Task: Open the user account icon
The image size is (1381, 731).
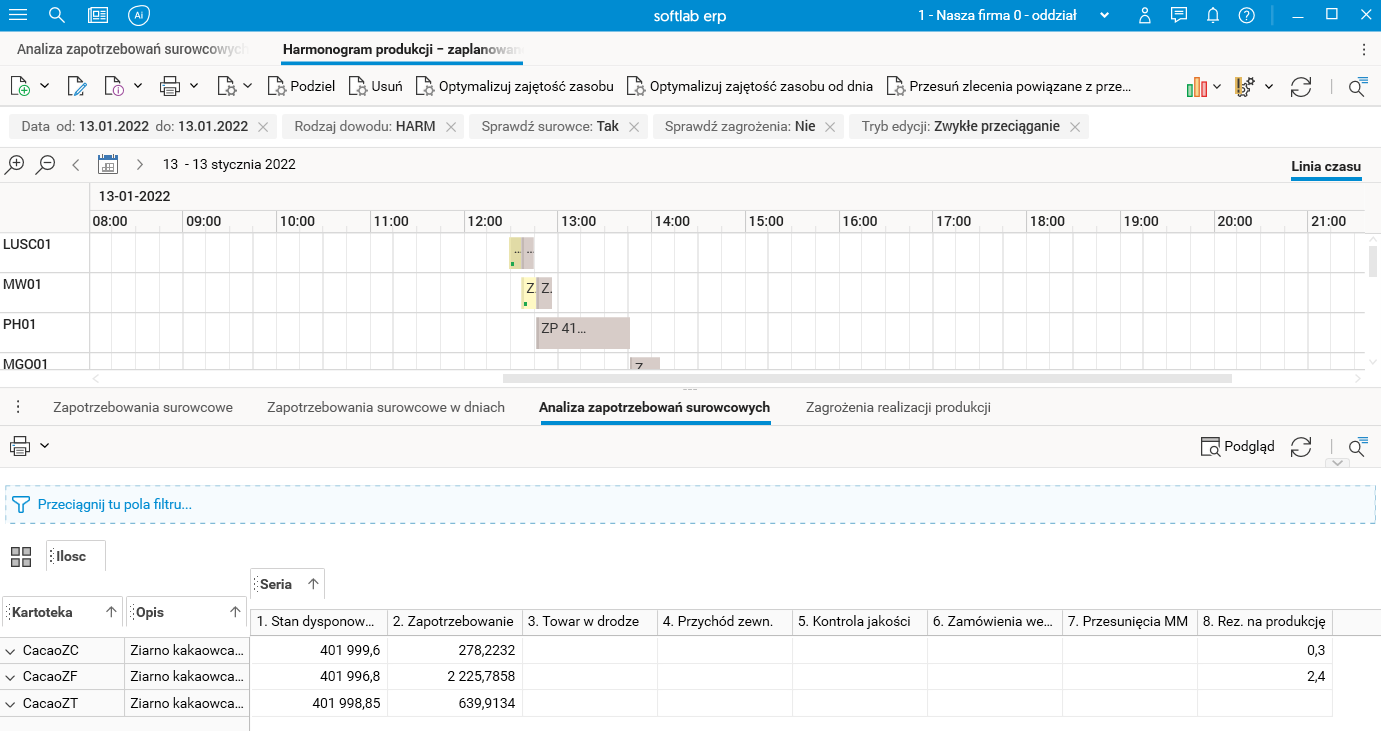Action: (x=1145, y=15)
